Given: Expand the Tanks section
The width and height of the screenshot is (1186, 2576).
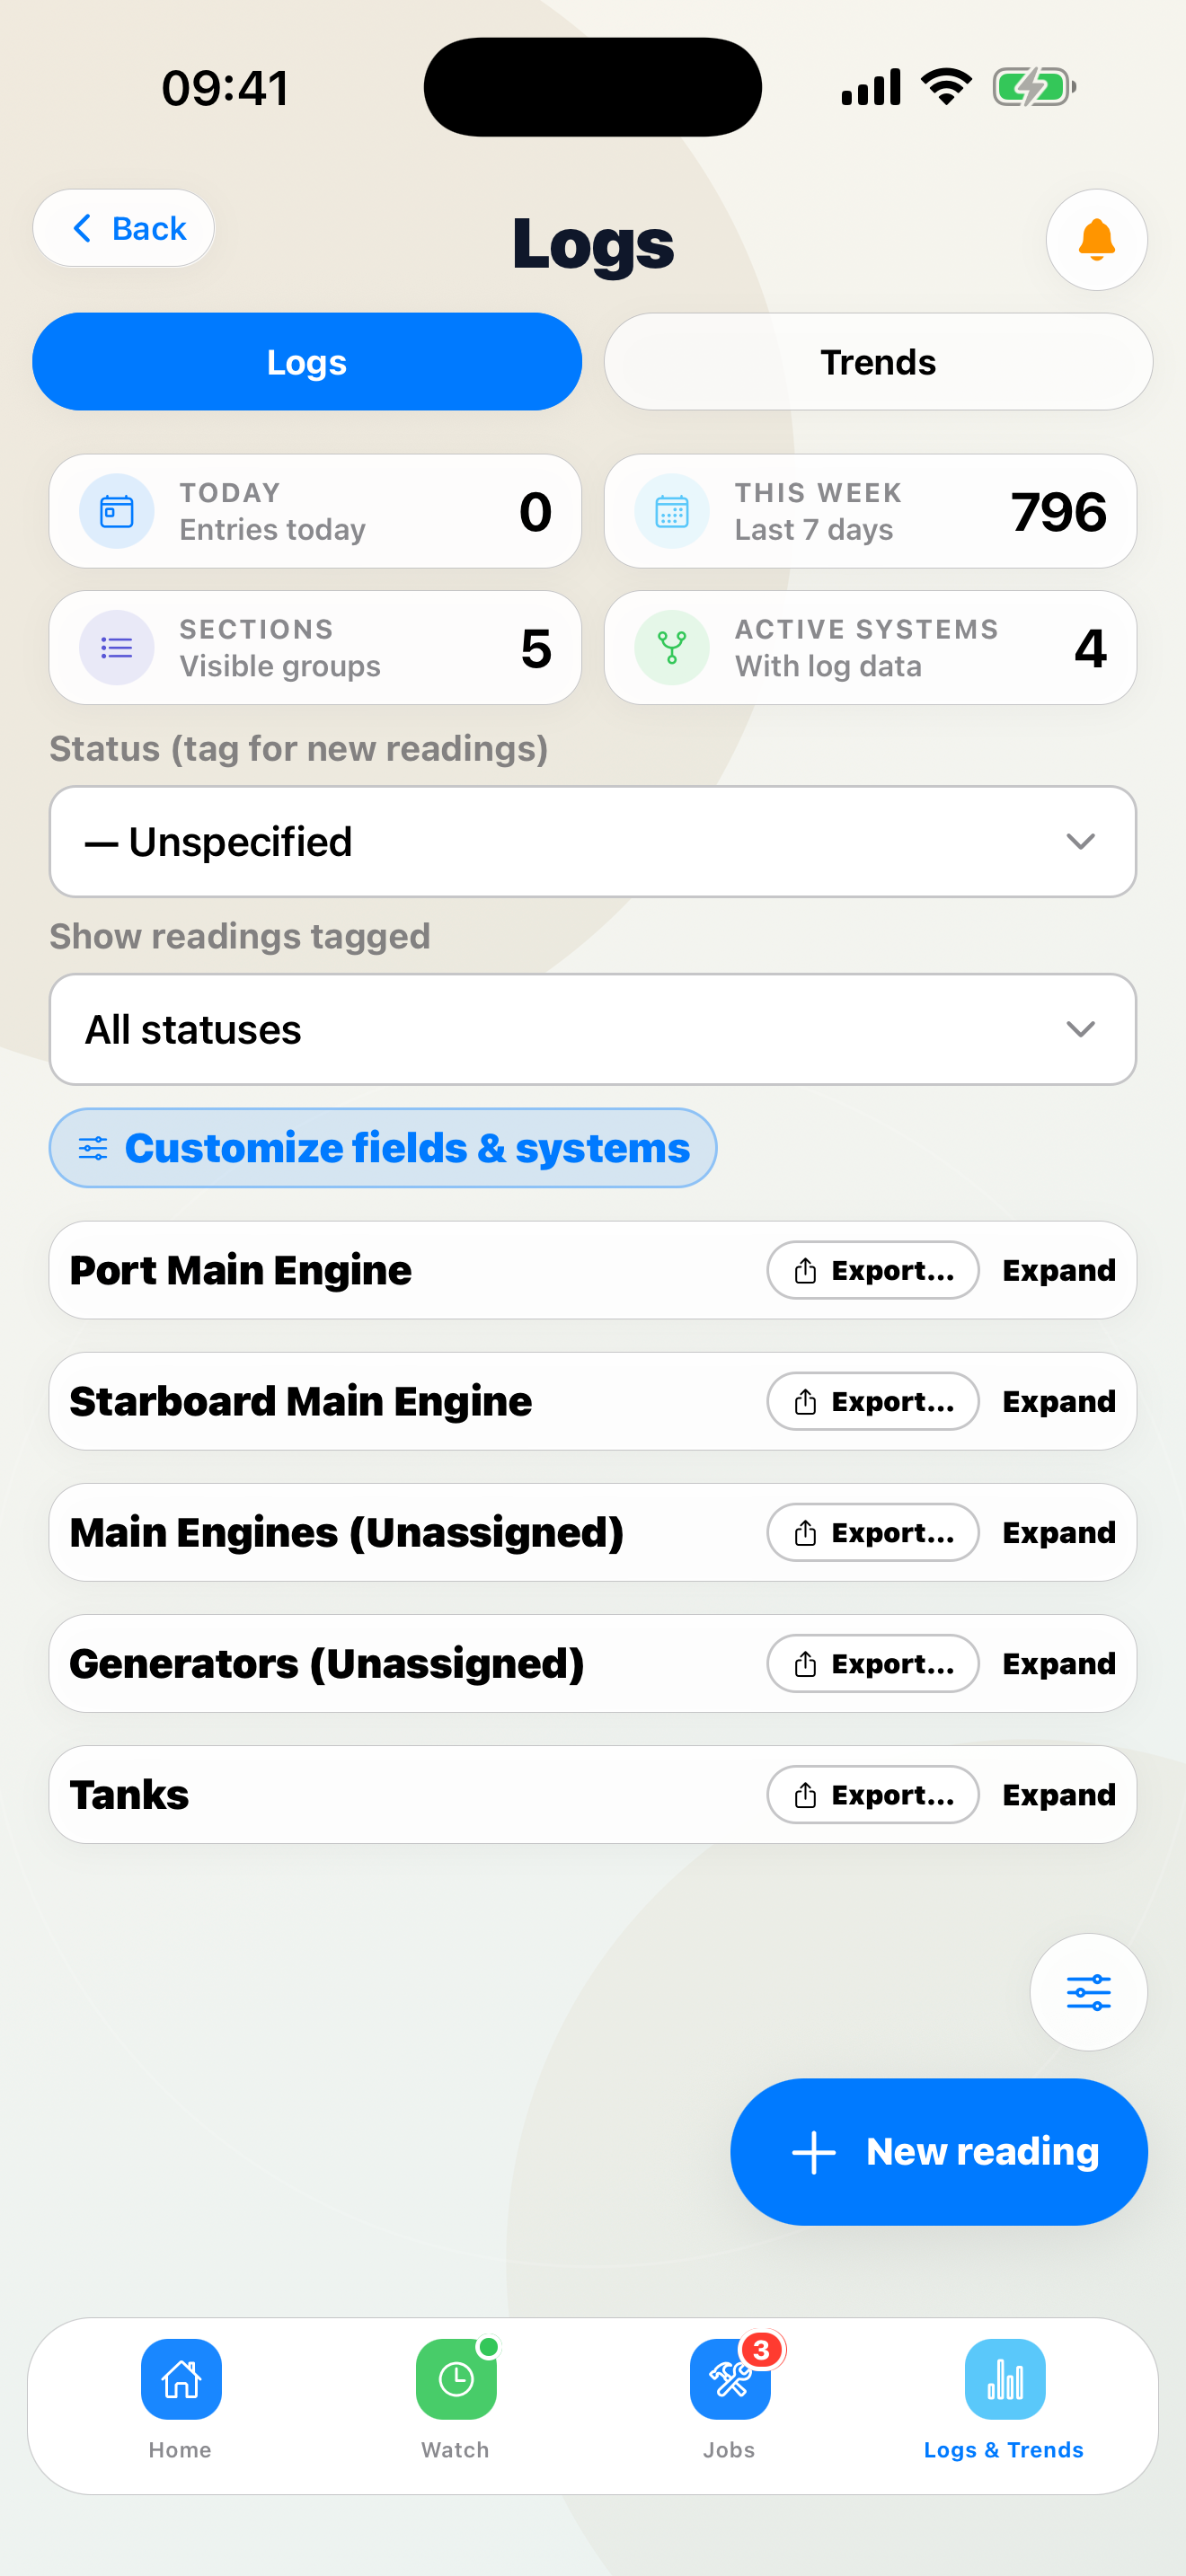Looking at the screenshot, I should click(1059, 1795).
